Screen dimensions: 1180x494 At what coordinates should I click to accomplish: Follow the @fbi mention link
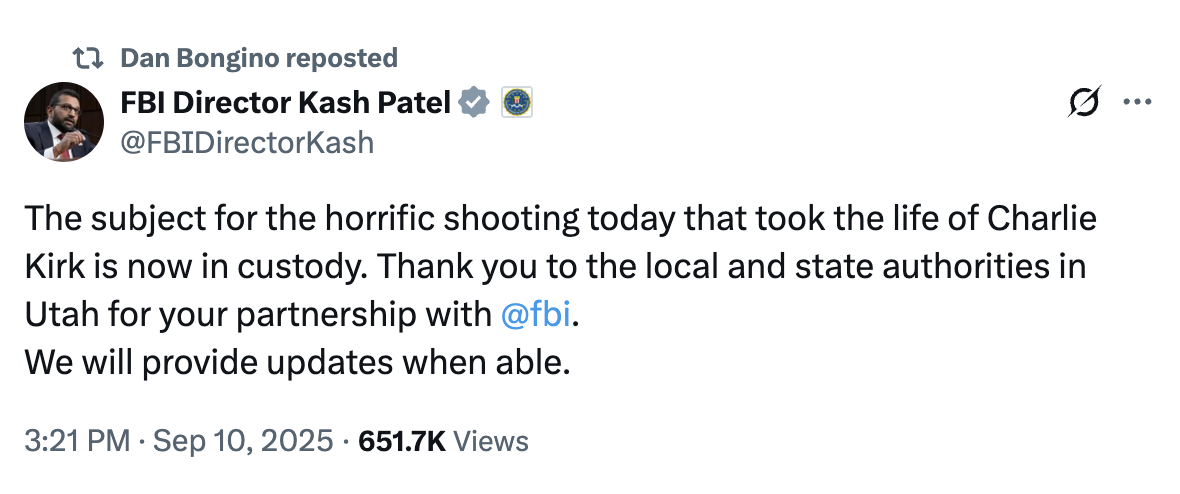click(x=537, y=314)
